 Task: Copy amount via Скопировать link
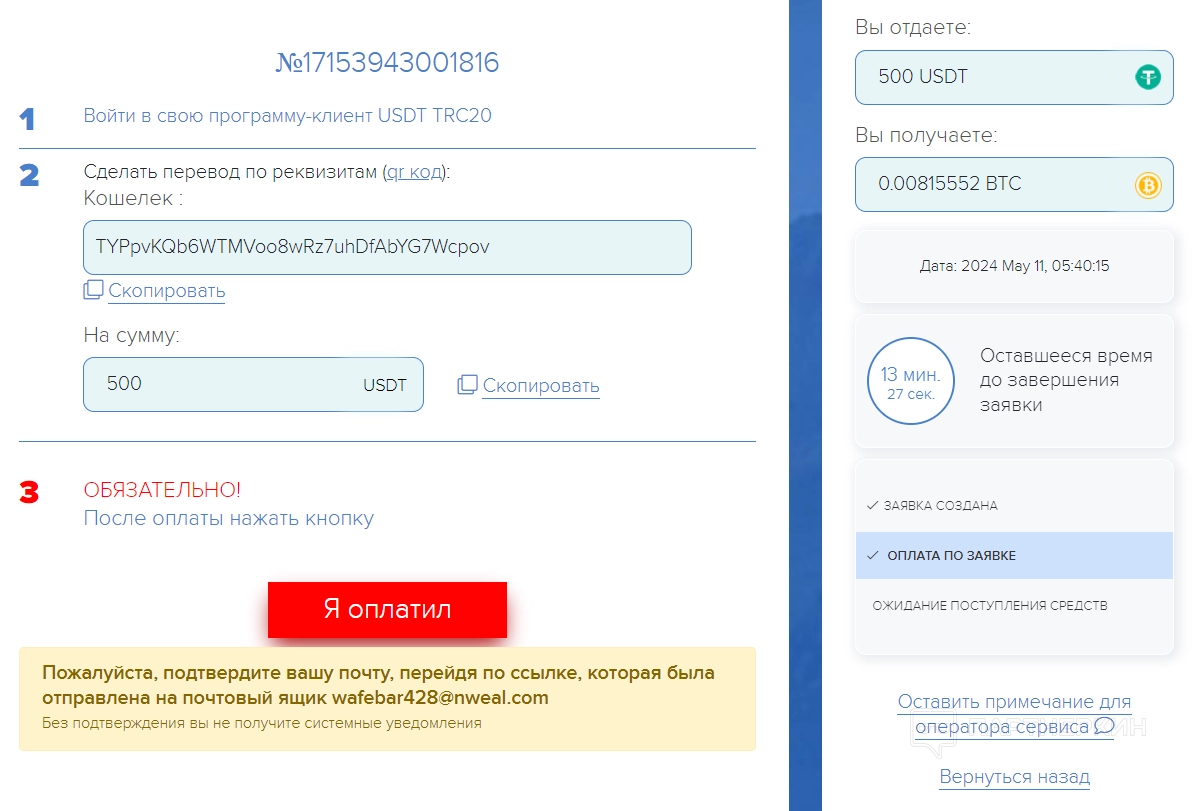541,386
